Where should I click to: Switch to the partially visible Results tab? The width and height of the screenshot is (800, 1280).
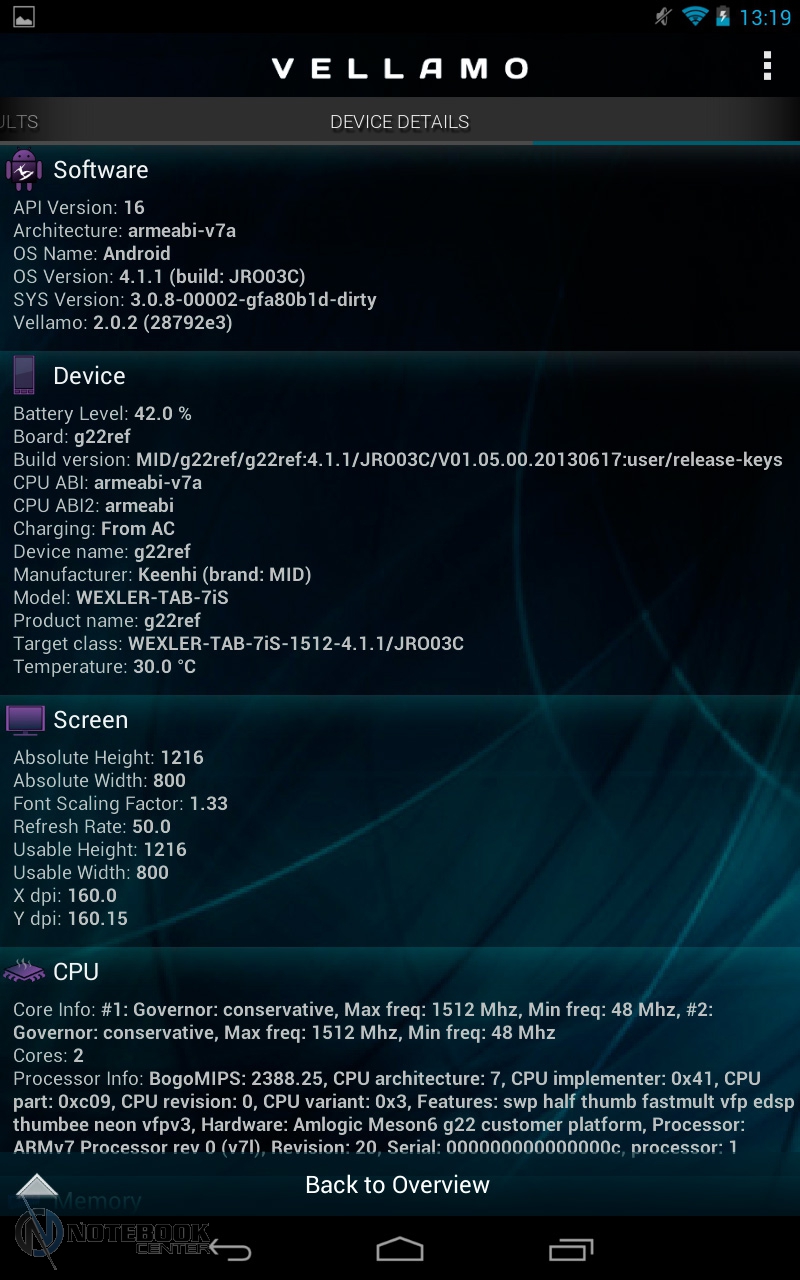(19, 122)
